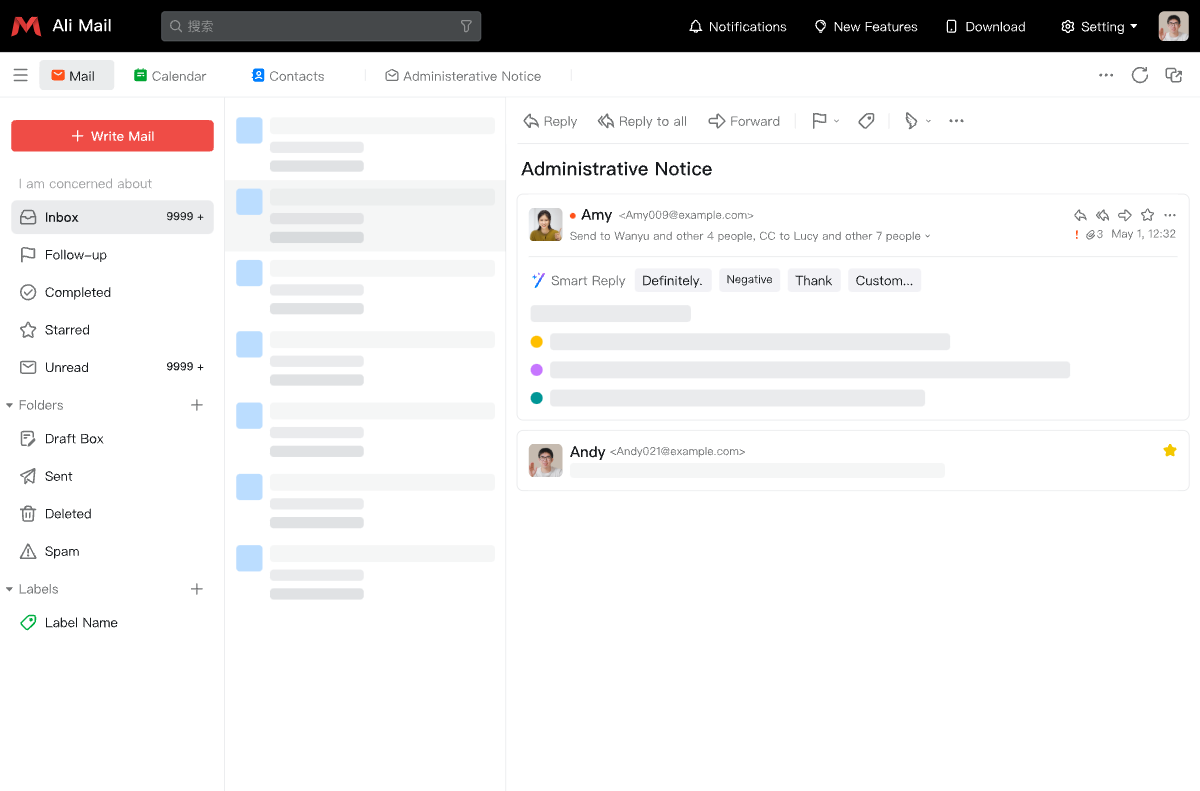Open the pen tool dropdown arrow
This screenshot has height=791, width=1200.
coord(929,121)
